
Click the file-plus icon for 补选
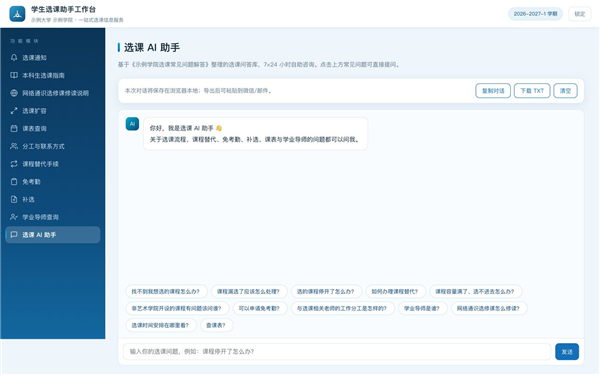pos(14,199)
